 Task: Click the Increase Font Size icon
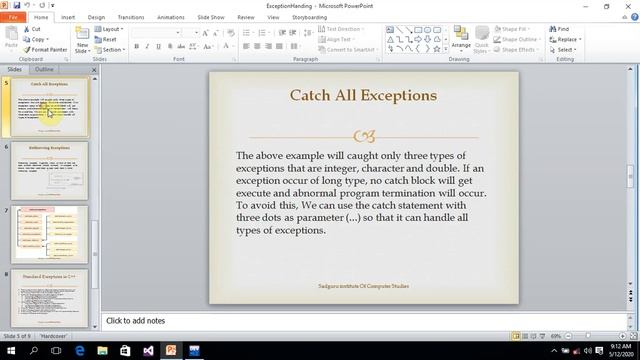click(x=205, y=33)
